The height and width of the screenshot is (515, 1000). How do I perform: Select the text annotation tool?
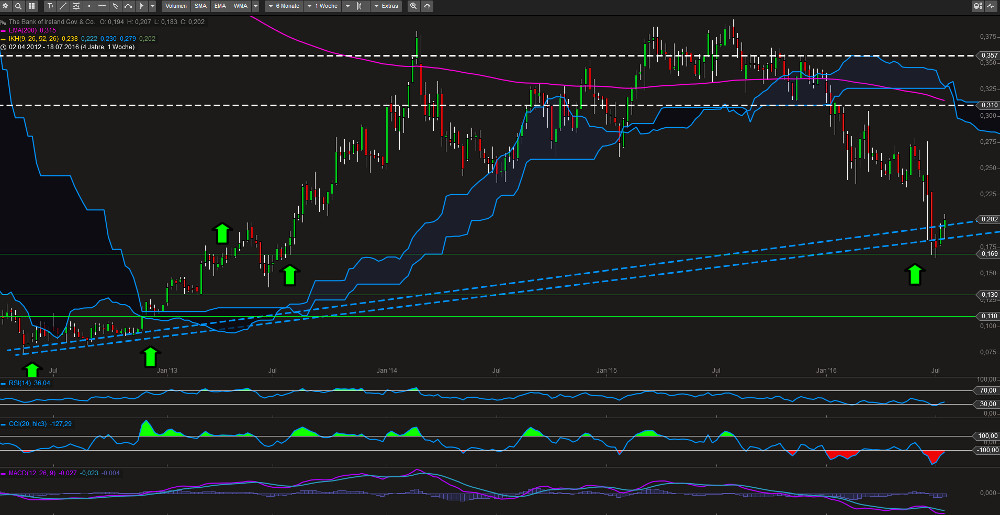click(50, 6)
